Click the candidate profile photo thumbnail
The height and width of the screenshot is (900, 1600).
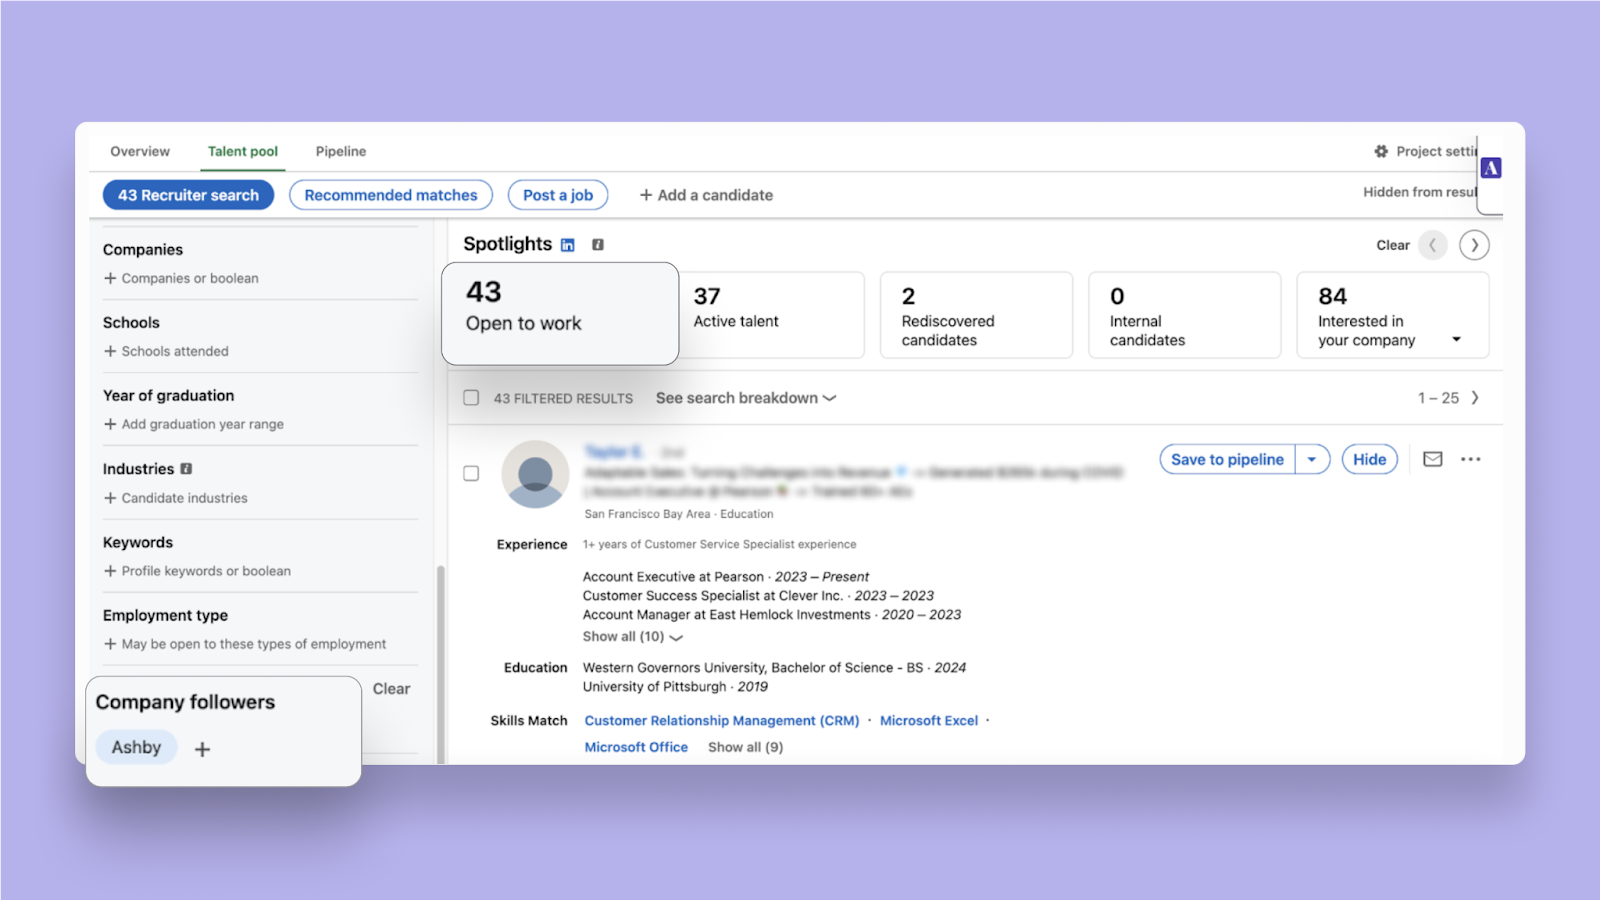535,474
